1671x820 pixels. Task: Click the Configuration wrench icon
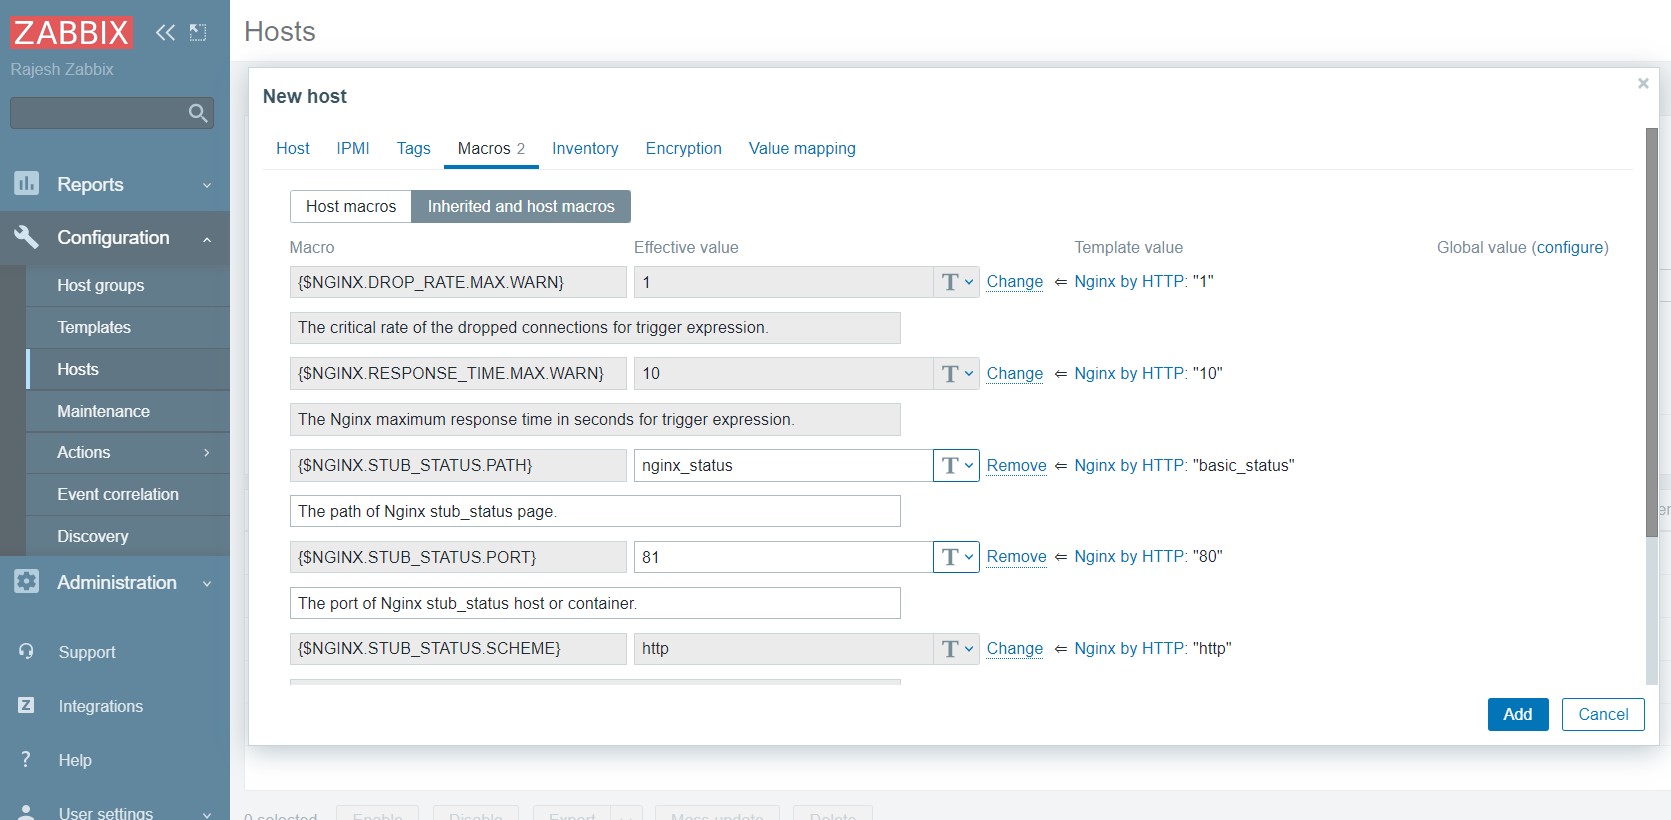pos(26,237)
